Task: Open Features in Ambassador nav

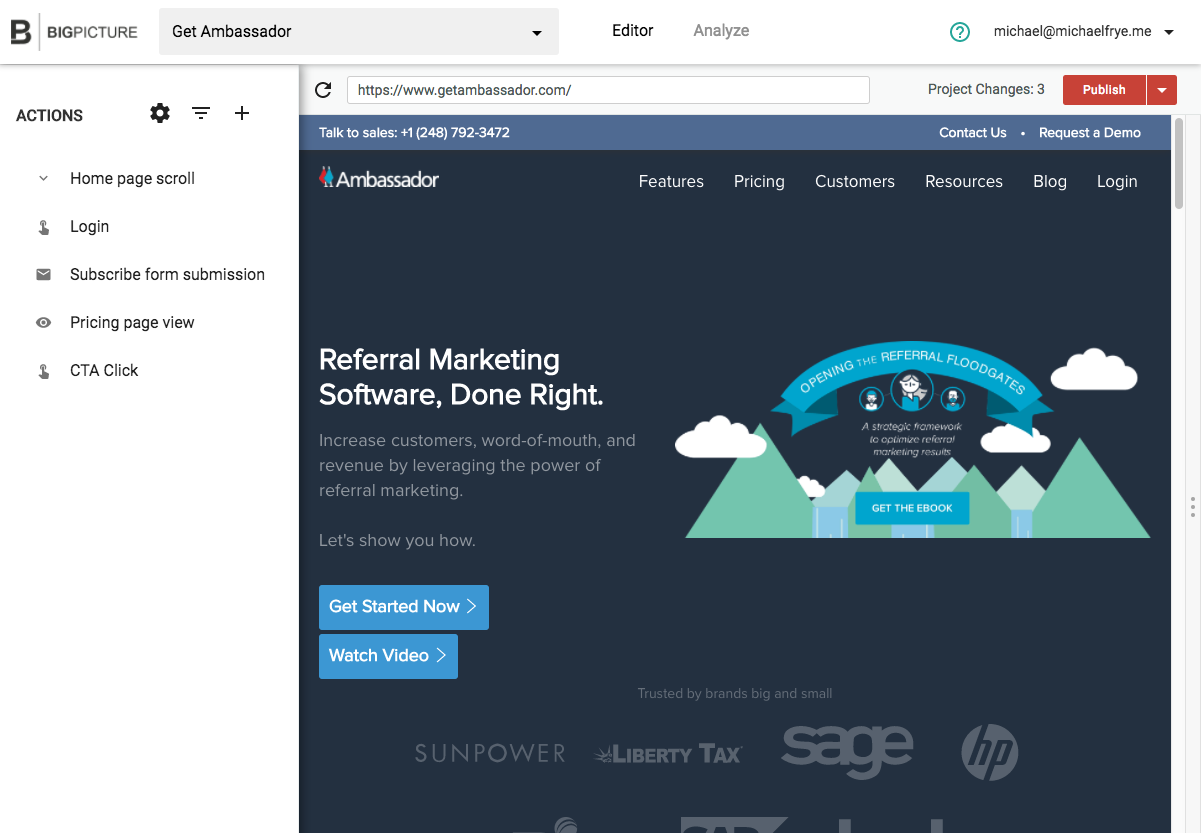Action: click(671, 181)
